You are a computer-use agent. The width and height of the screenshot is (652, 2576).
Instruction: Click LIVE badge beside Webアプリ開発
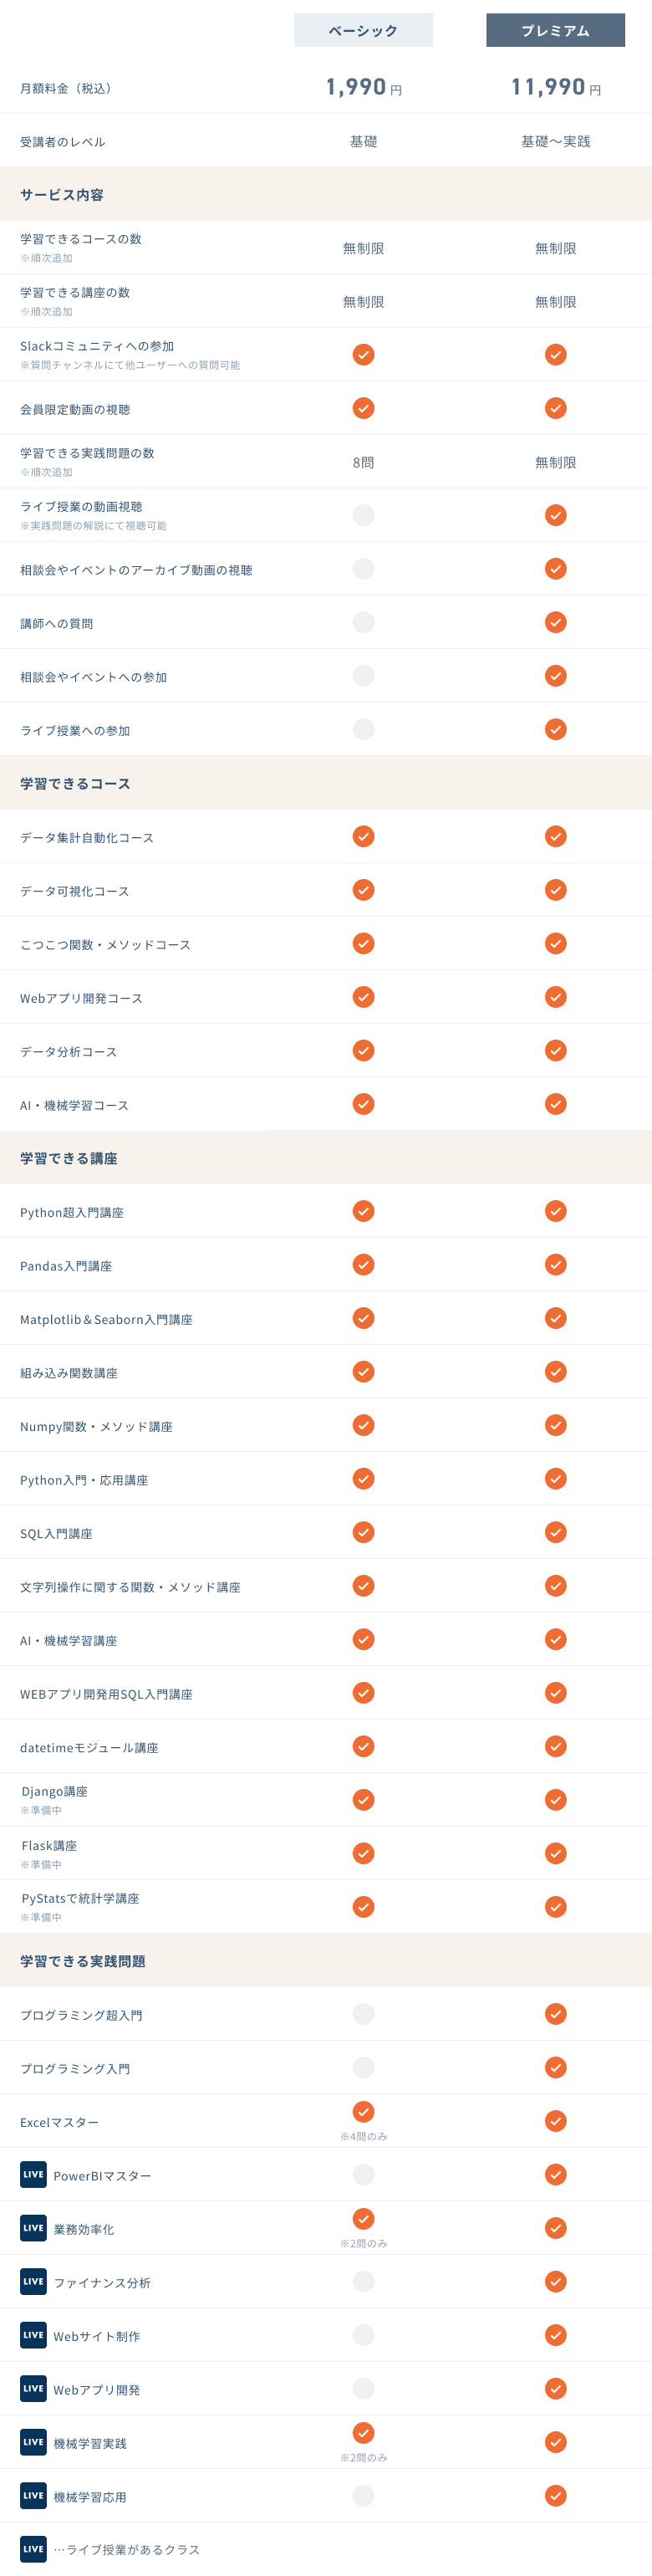point(33,2388)
